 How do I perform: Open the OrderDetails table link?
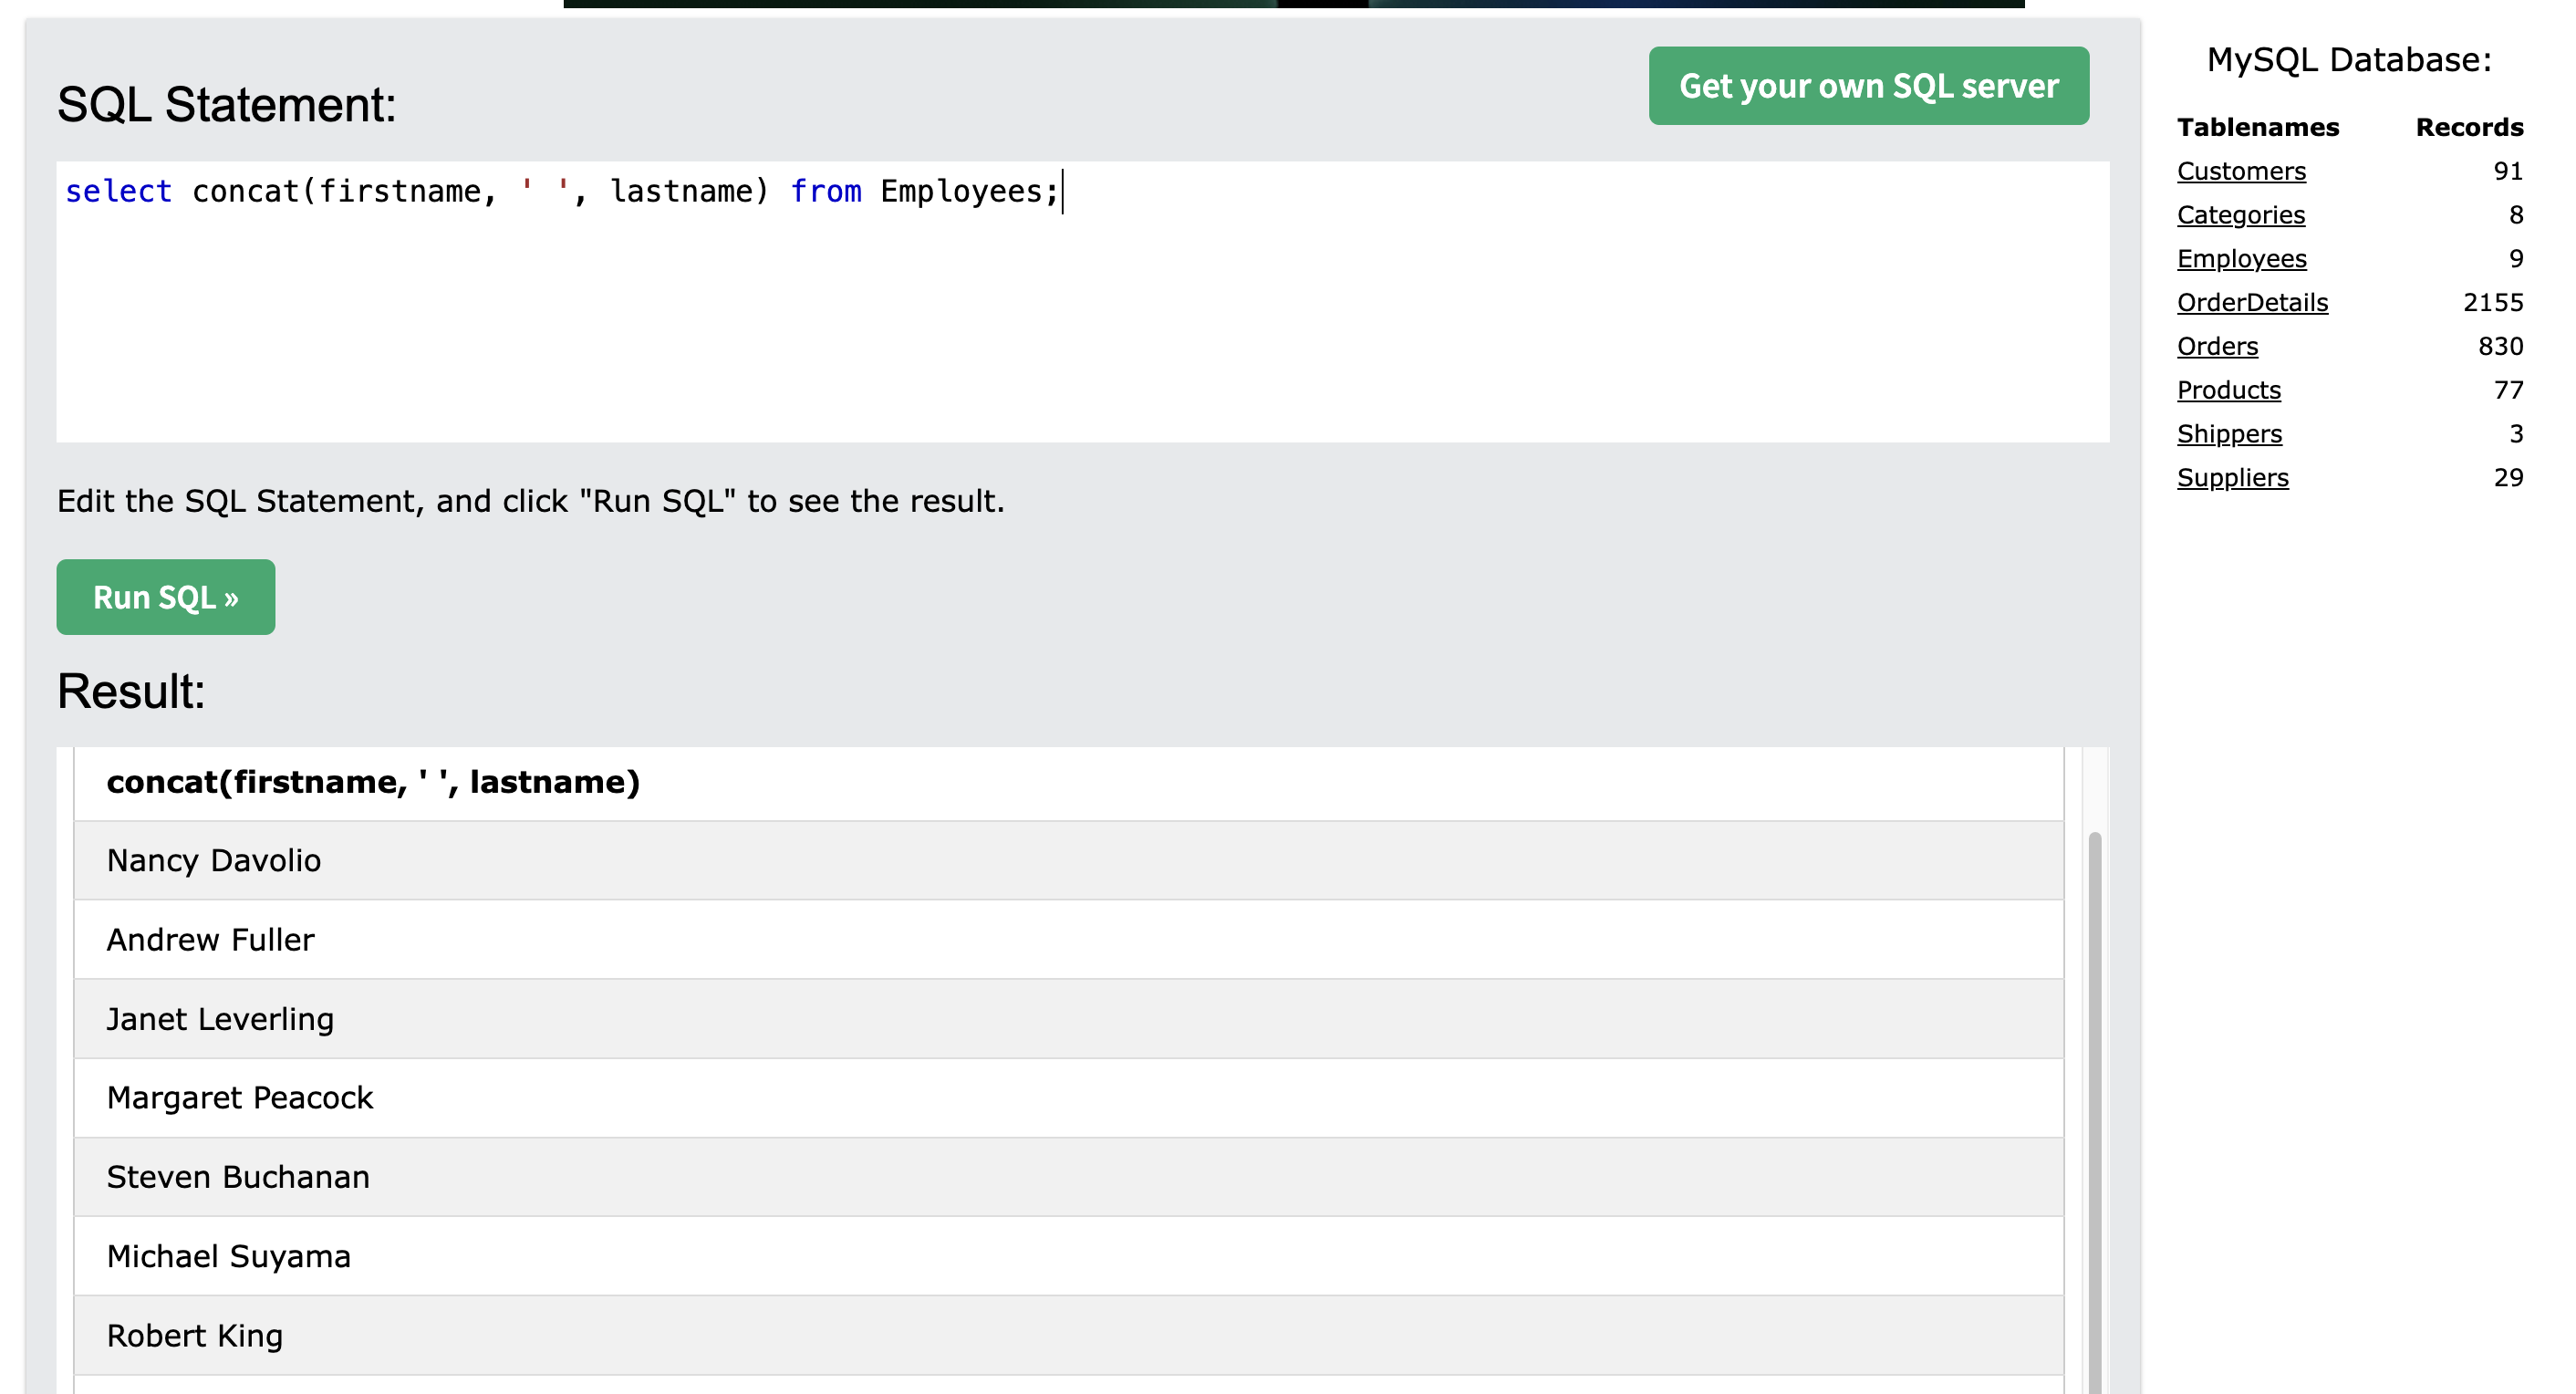click(2252, 302)
